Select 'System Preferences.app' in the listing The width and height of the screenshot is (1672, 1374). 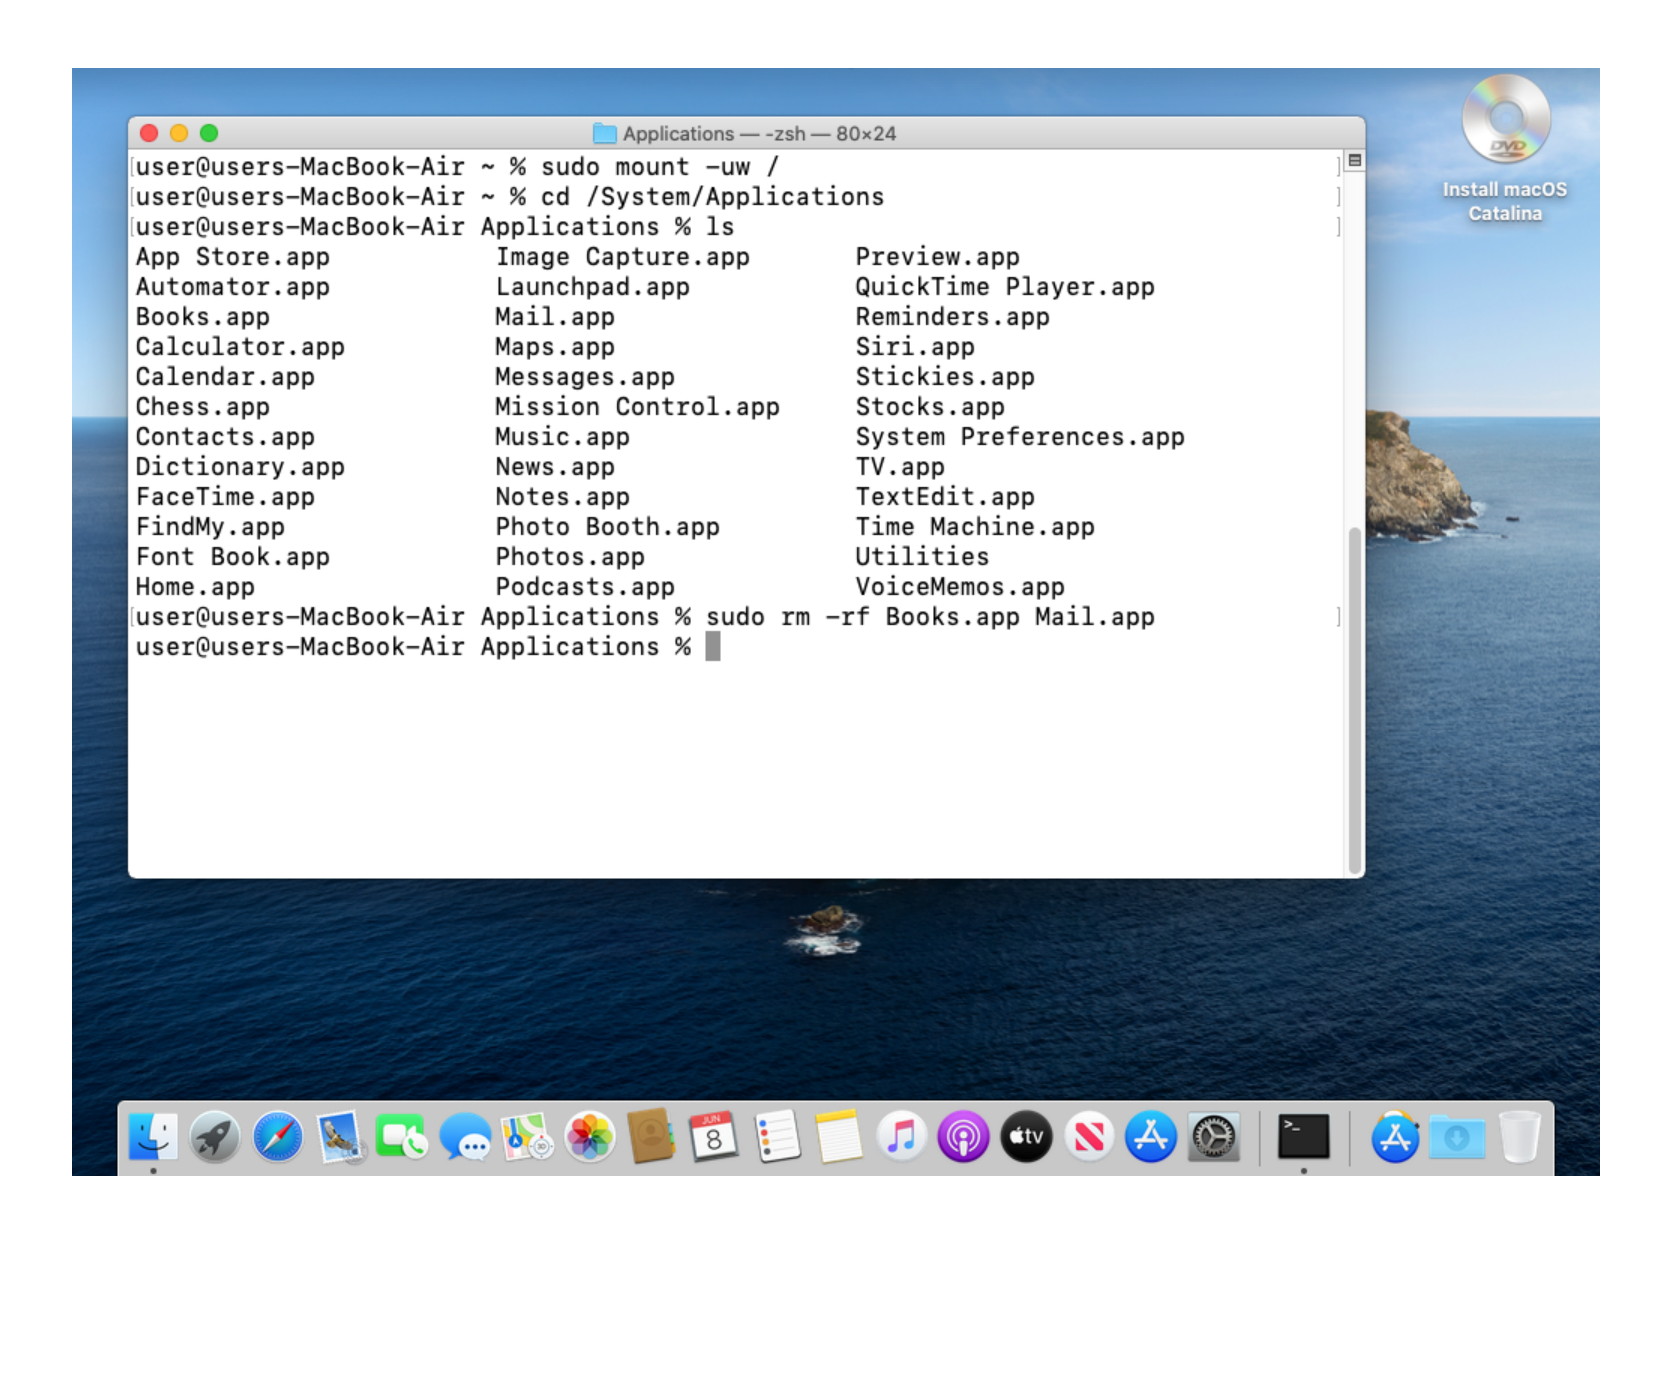1020,437
